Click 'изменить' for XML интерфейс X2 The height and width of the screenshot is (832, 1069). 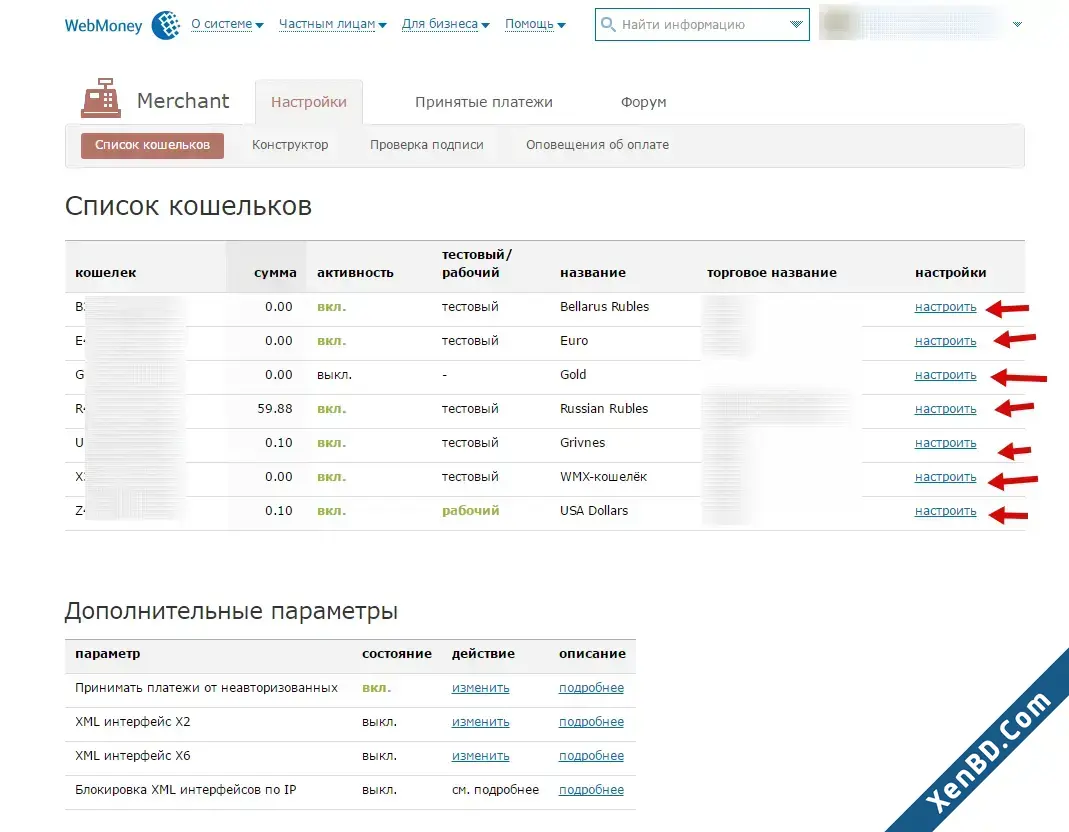[480, 723]
